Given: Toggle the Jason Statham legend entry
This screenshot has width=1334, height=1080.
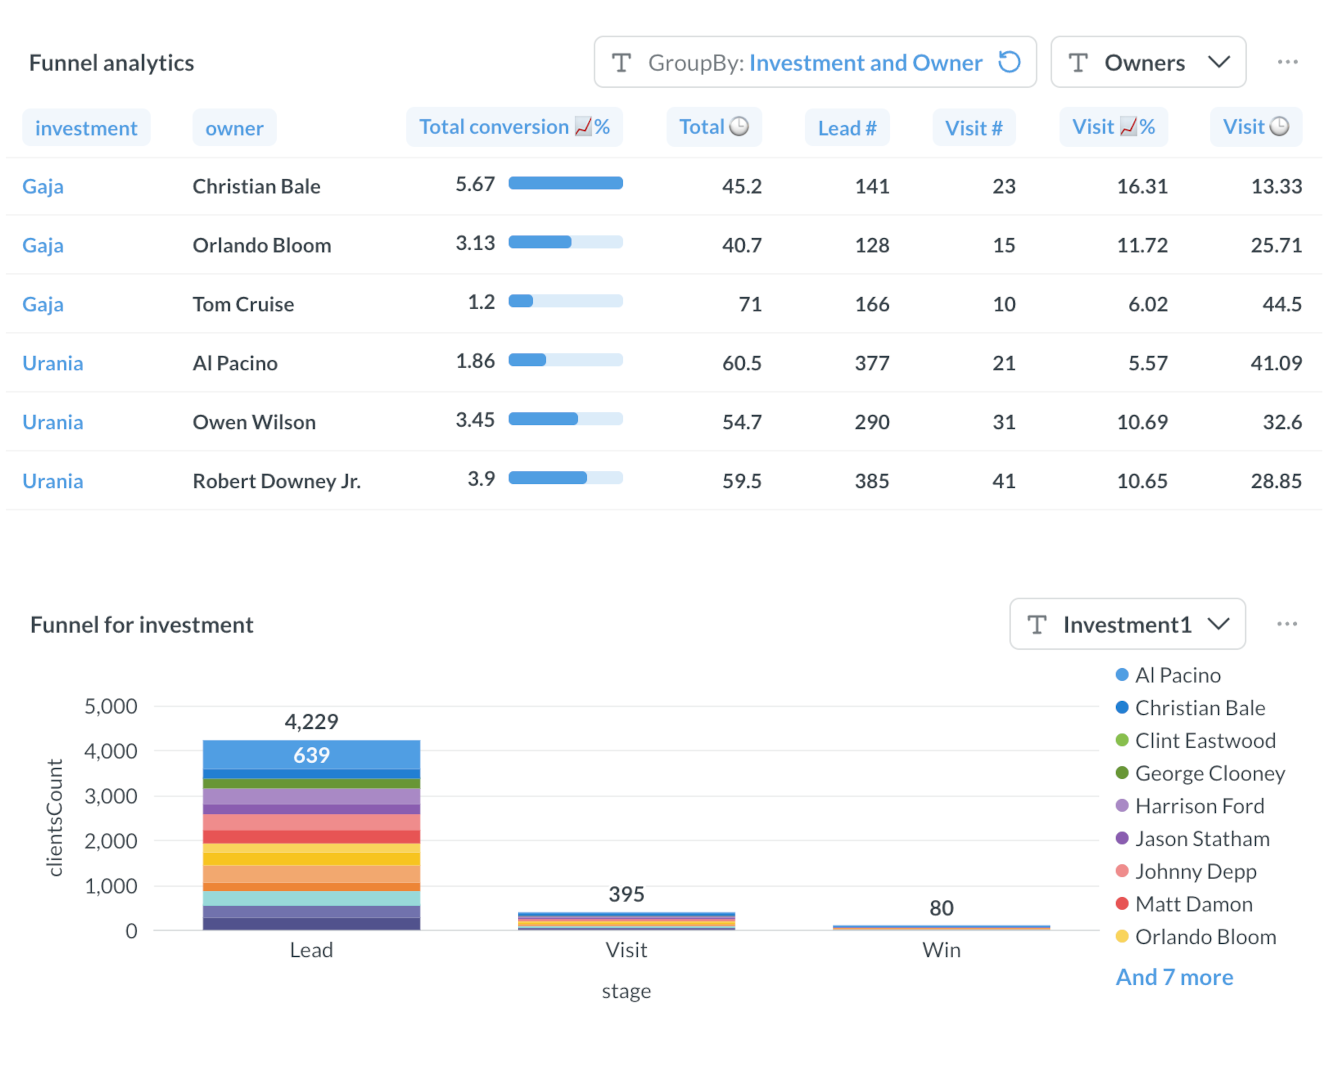Looking at the screenshot, I should pos(1202,839).
